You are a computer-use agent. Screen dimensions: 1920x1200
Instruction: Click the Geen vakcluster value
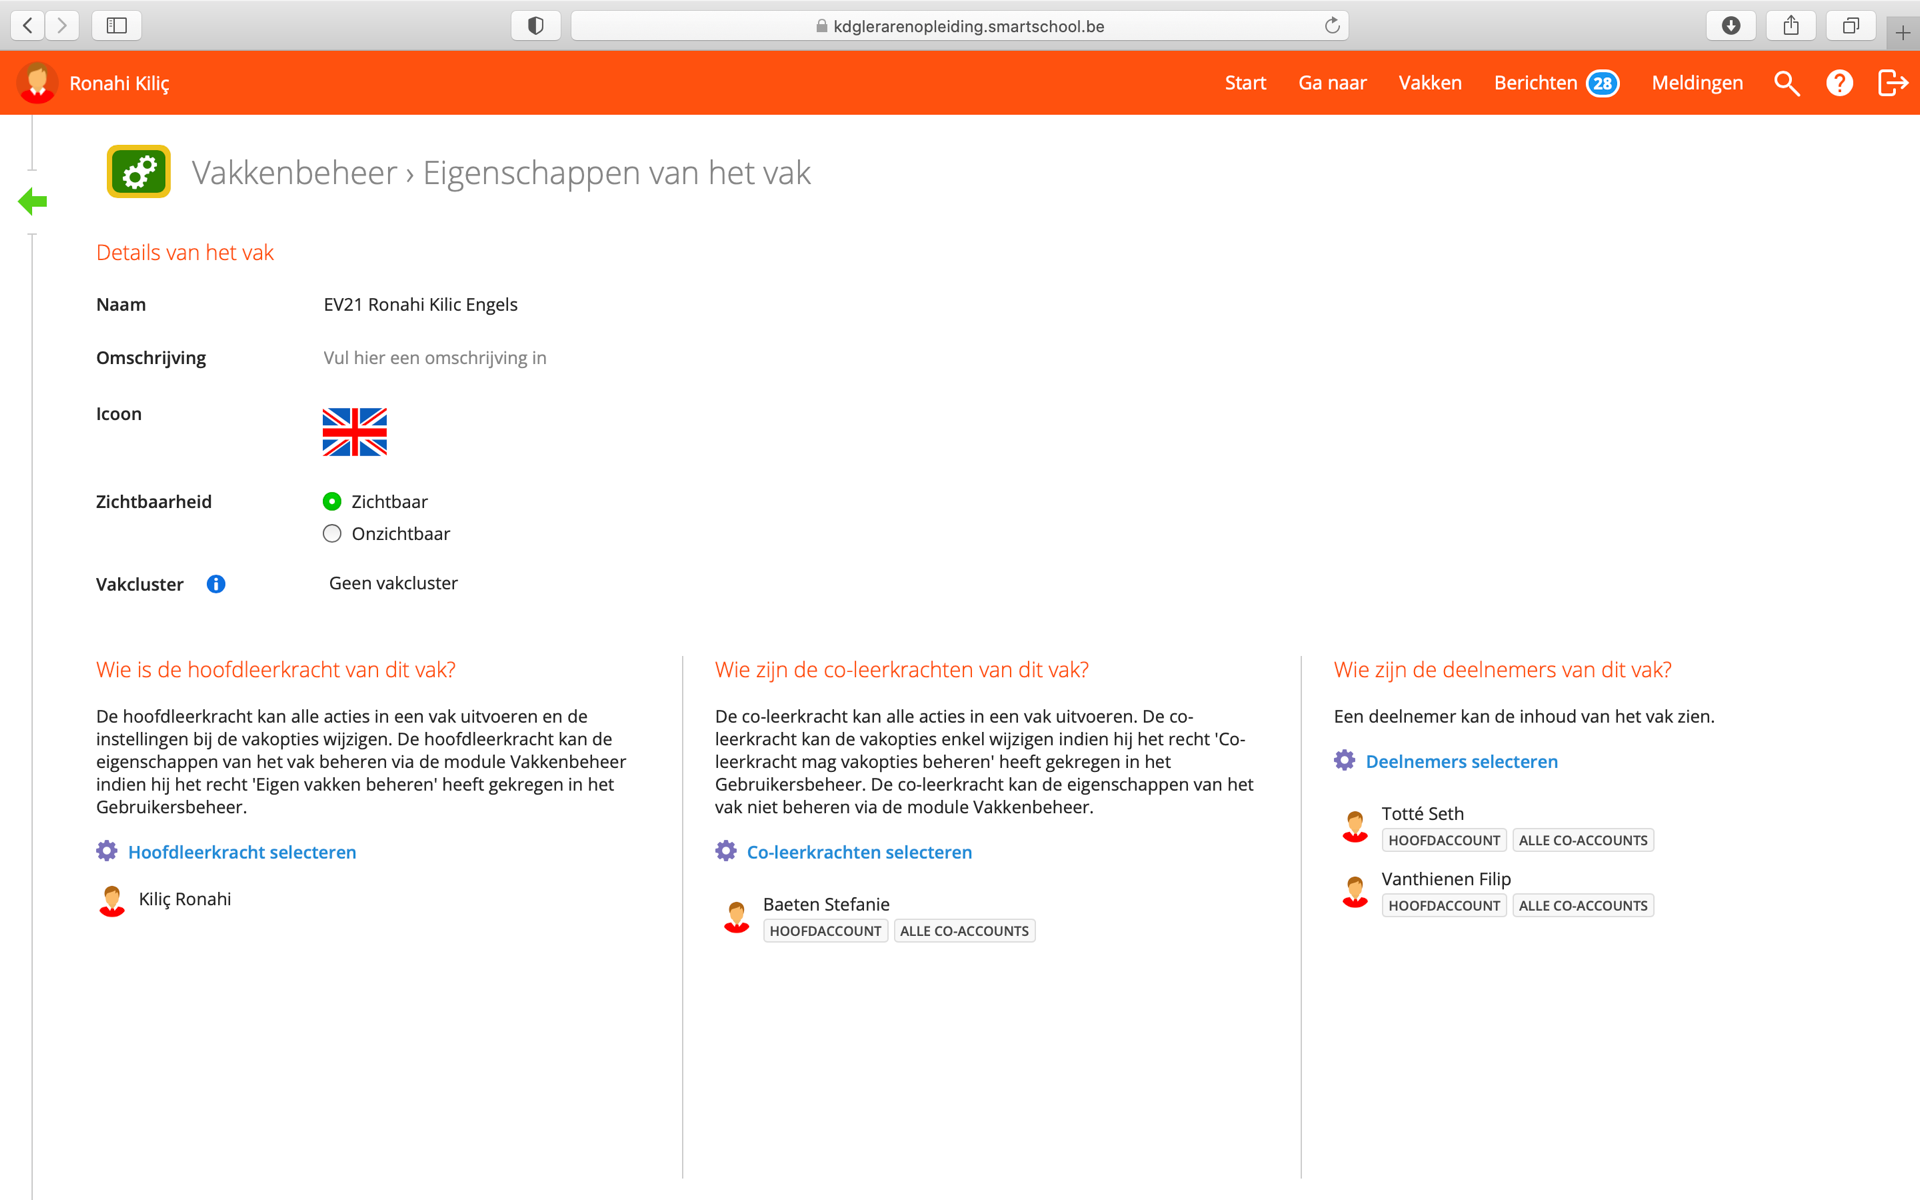[x=393, y=583]
